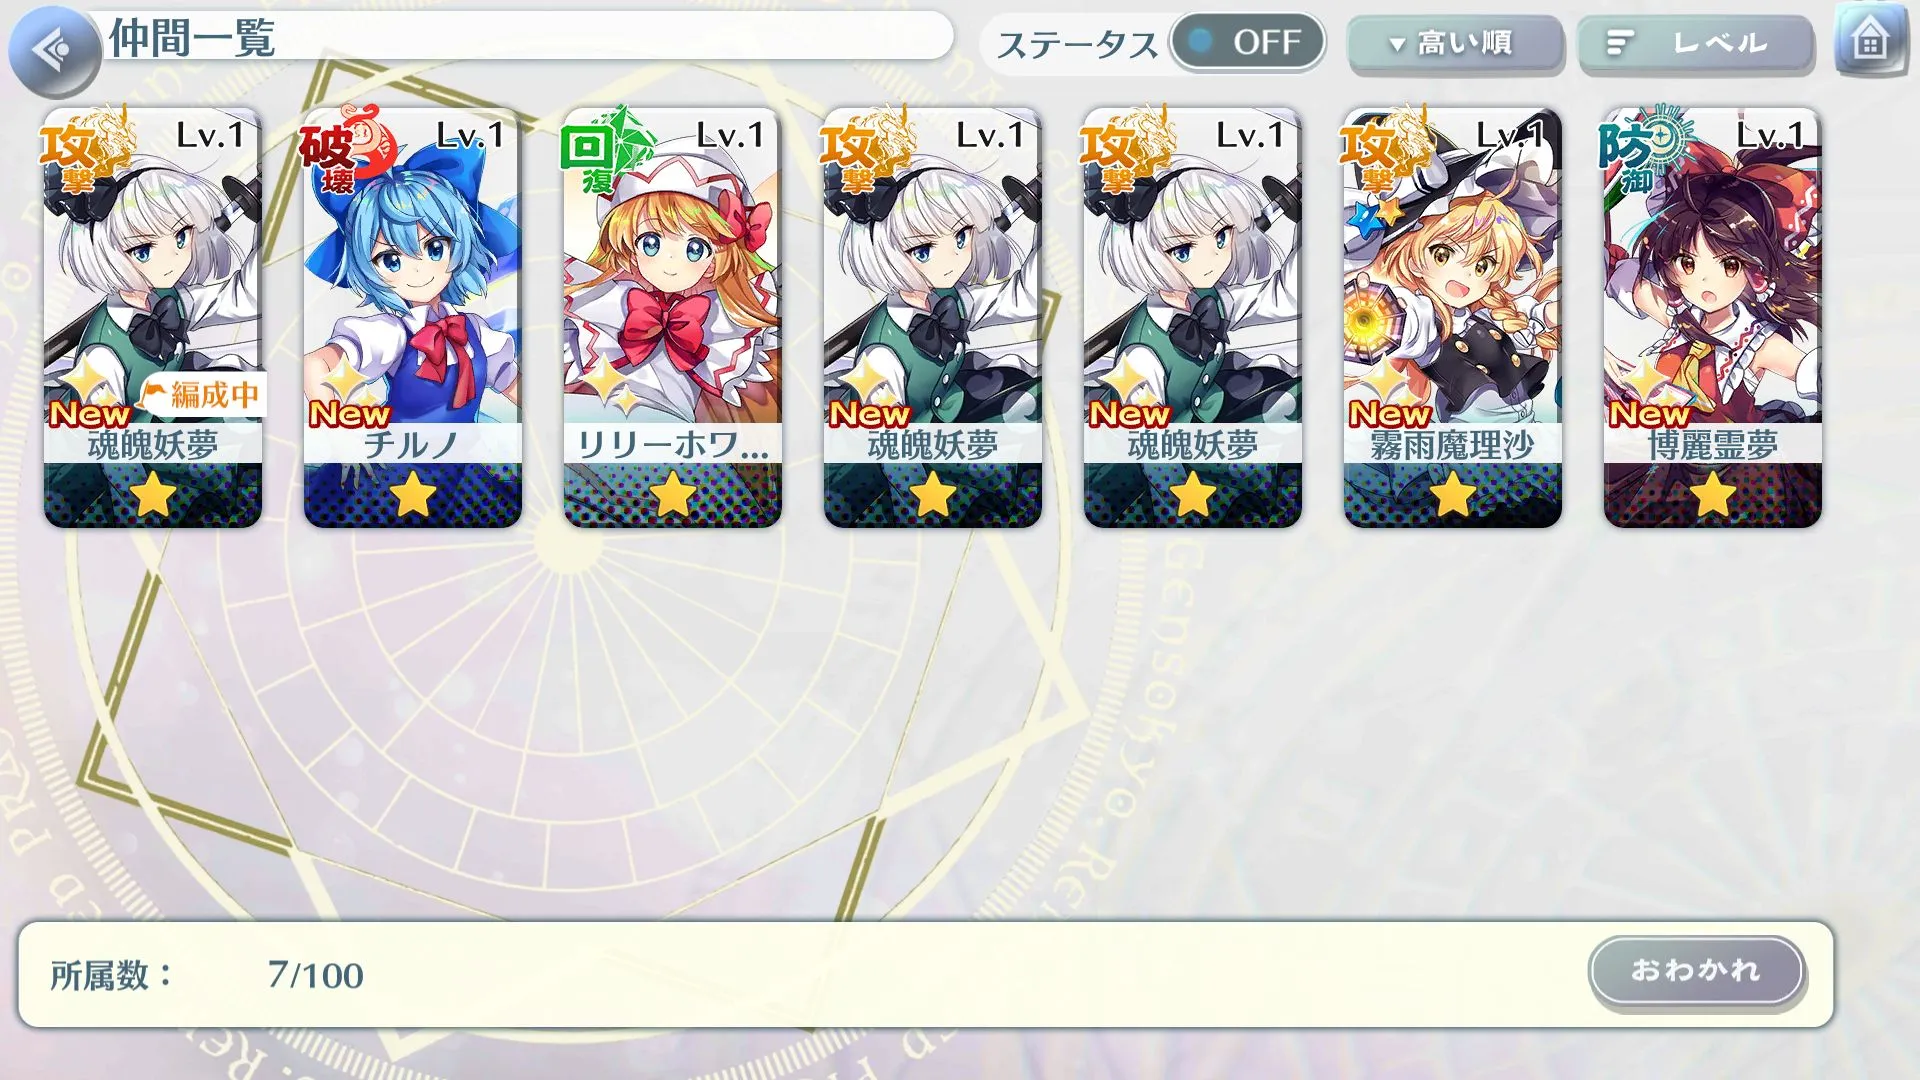Select the チルノ character card
The image size is (1920, 1080).
pos(413,317)
